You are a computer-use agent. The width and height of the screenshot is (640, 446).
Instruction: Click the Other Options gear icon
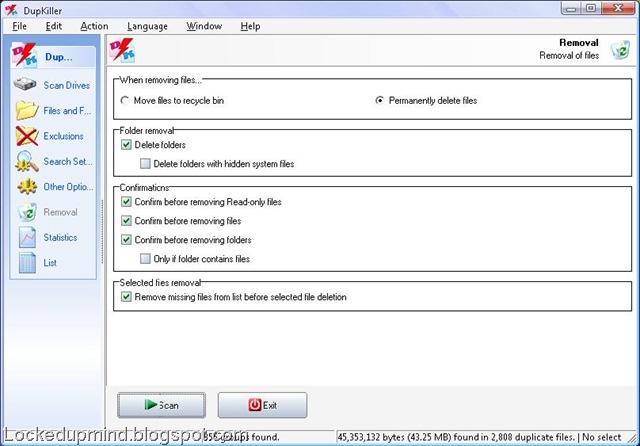click(27, 186)
